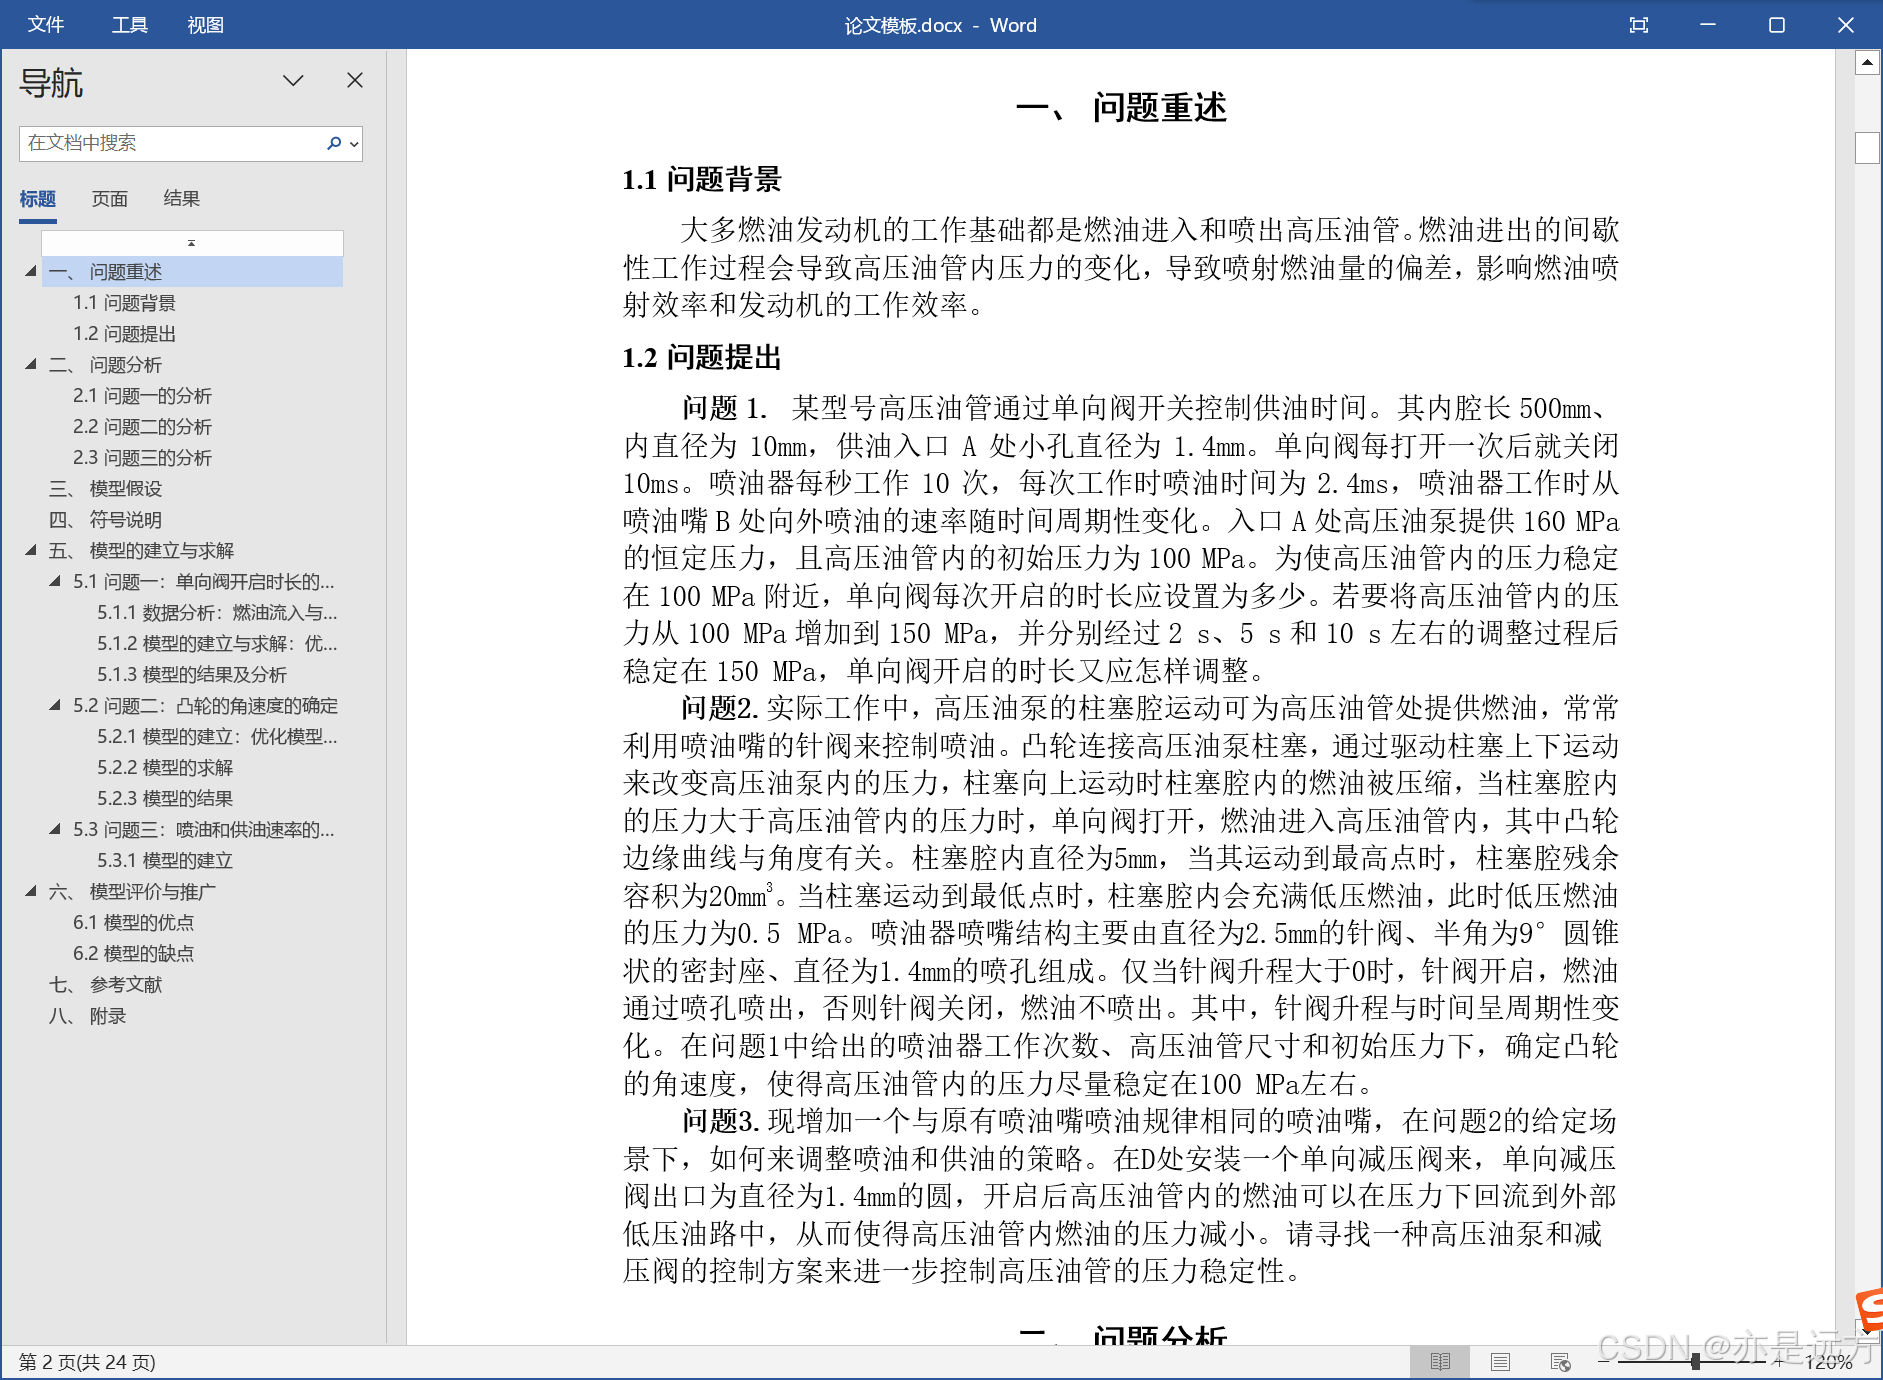
Task: Go to heading 1.1 问题背景
Action: tap(124, 302)
